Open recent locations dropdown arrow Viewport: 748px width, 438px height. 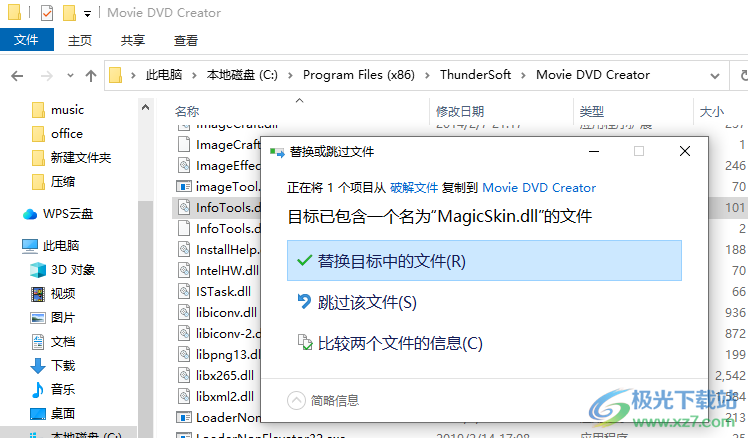[71, 75]
